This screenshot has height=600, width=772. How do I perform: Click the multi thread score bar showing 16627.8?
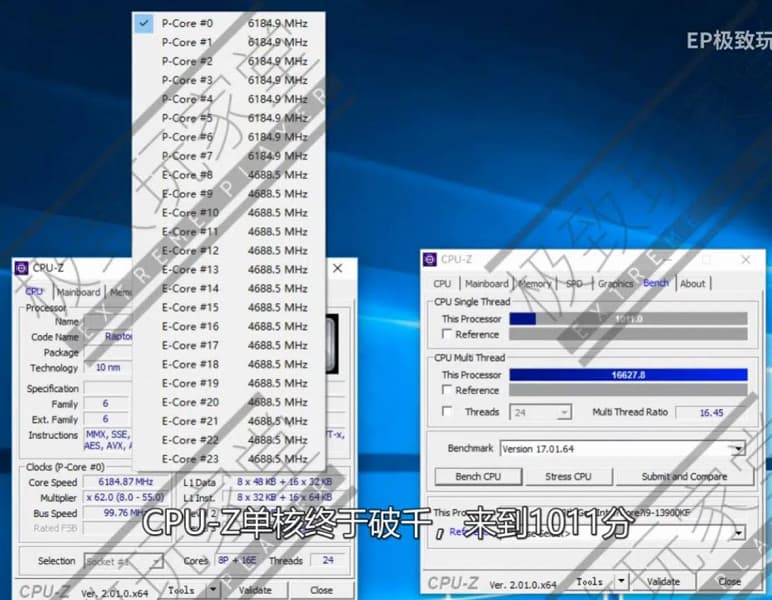[628, 375]
